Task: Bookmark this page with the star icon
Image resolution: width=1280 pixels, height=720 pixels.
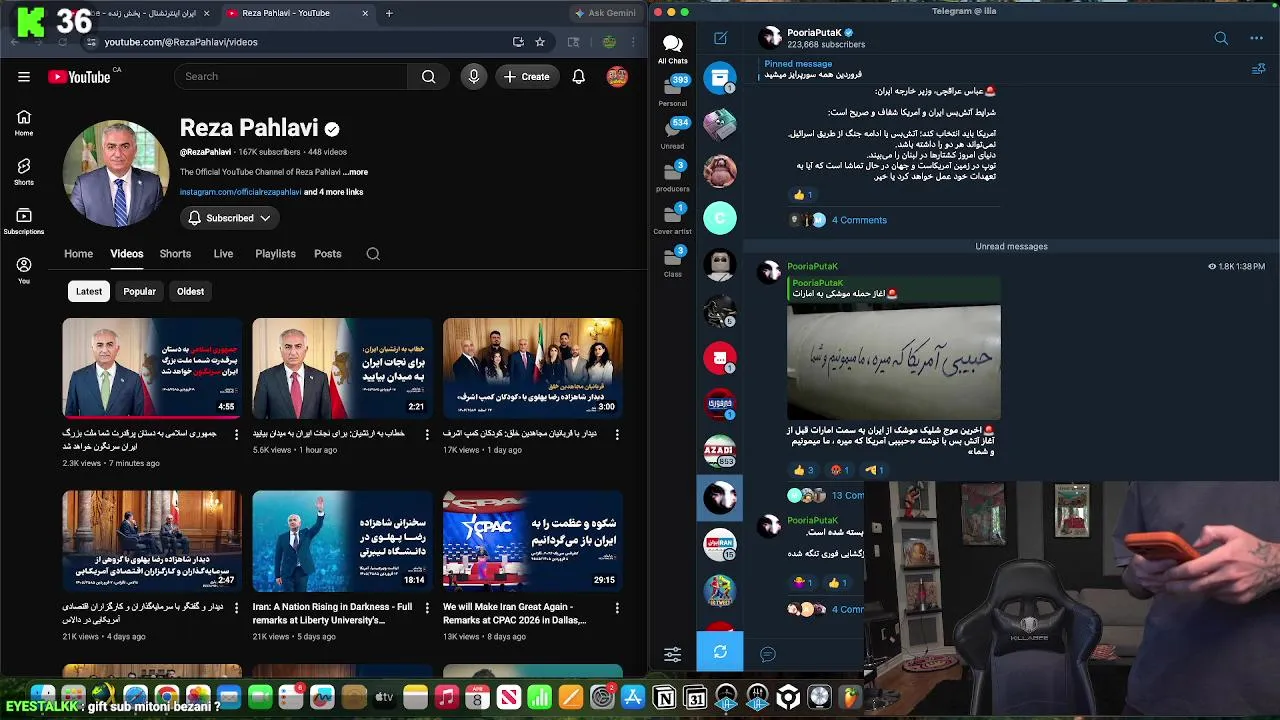Action: [x=540, y=42]
